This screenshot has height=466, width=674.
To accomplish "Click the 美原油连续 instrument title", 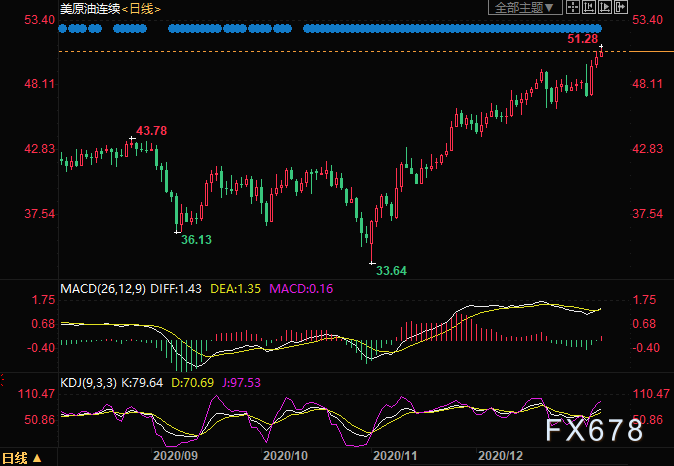I will click(x=90, y=8).
